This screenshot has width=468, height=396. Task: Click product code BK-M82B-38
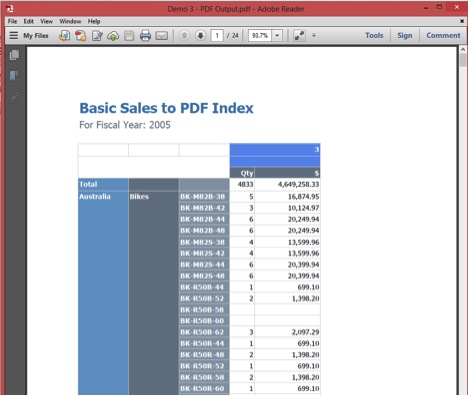click(202, 197)
